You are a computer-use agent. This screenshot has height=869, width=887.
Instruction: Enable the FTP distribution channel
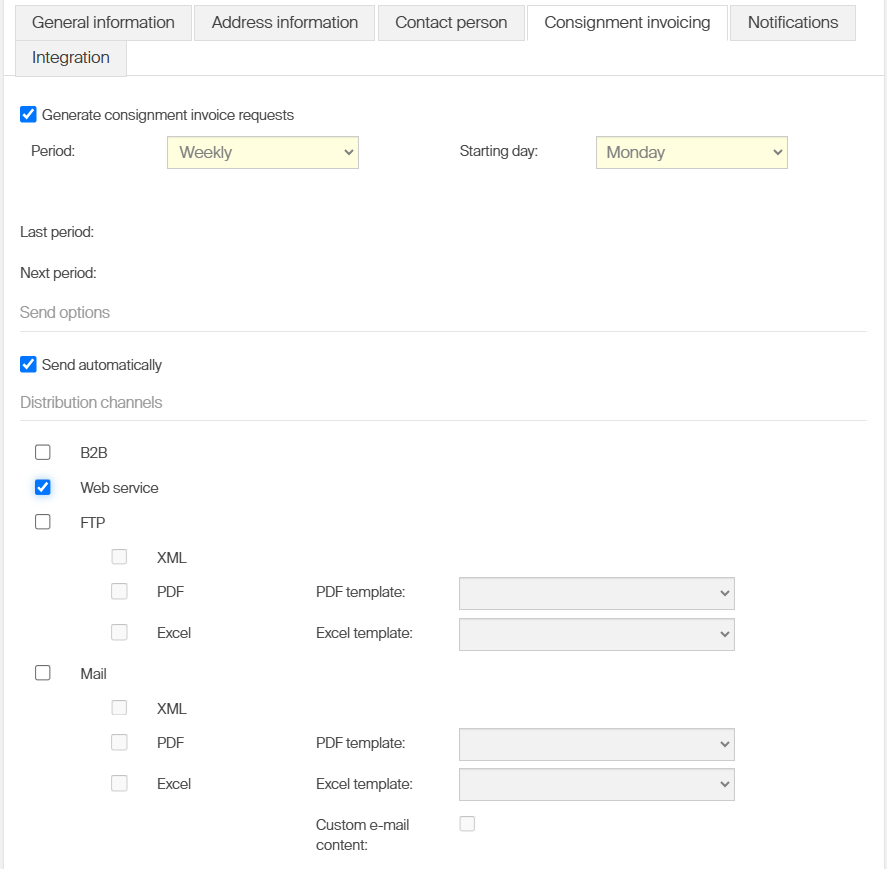pyautogui.click(x=42, y=522)
